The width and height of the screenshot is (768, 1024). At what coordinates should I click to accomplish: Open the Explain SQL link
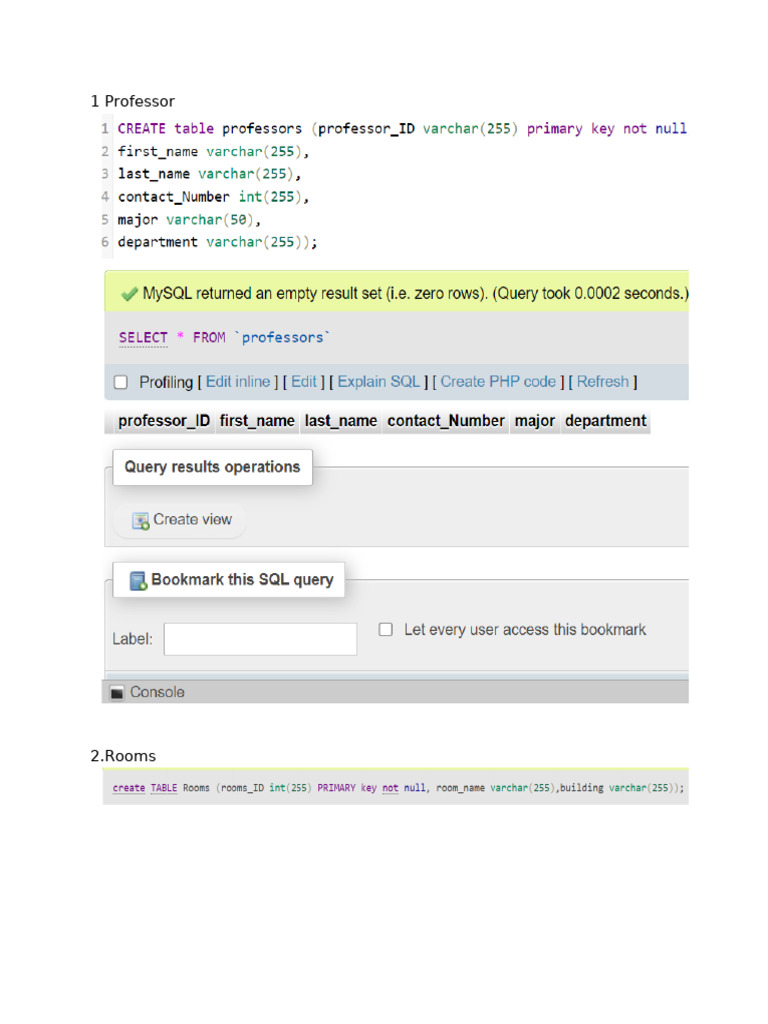click(379, 382)
